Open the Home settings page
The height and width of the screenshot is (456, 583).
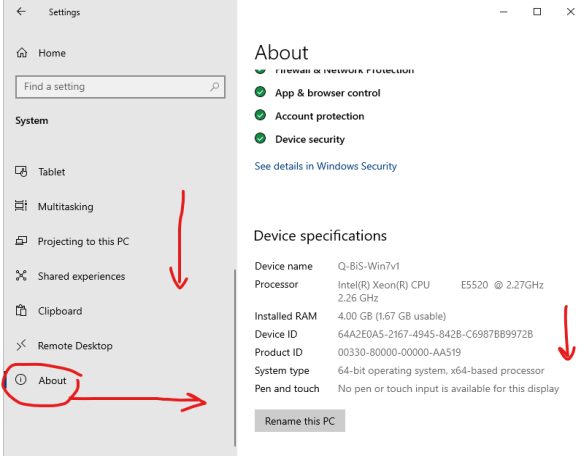click(52, 53)
